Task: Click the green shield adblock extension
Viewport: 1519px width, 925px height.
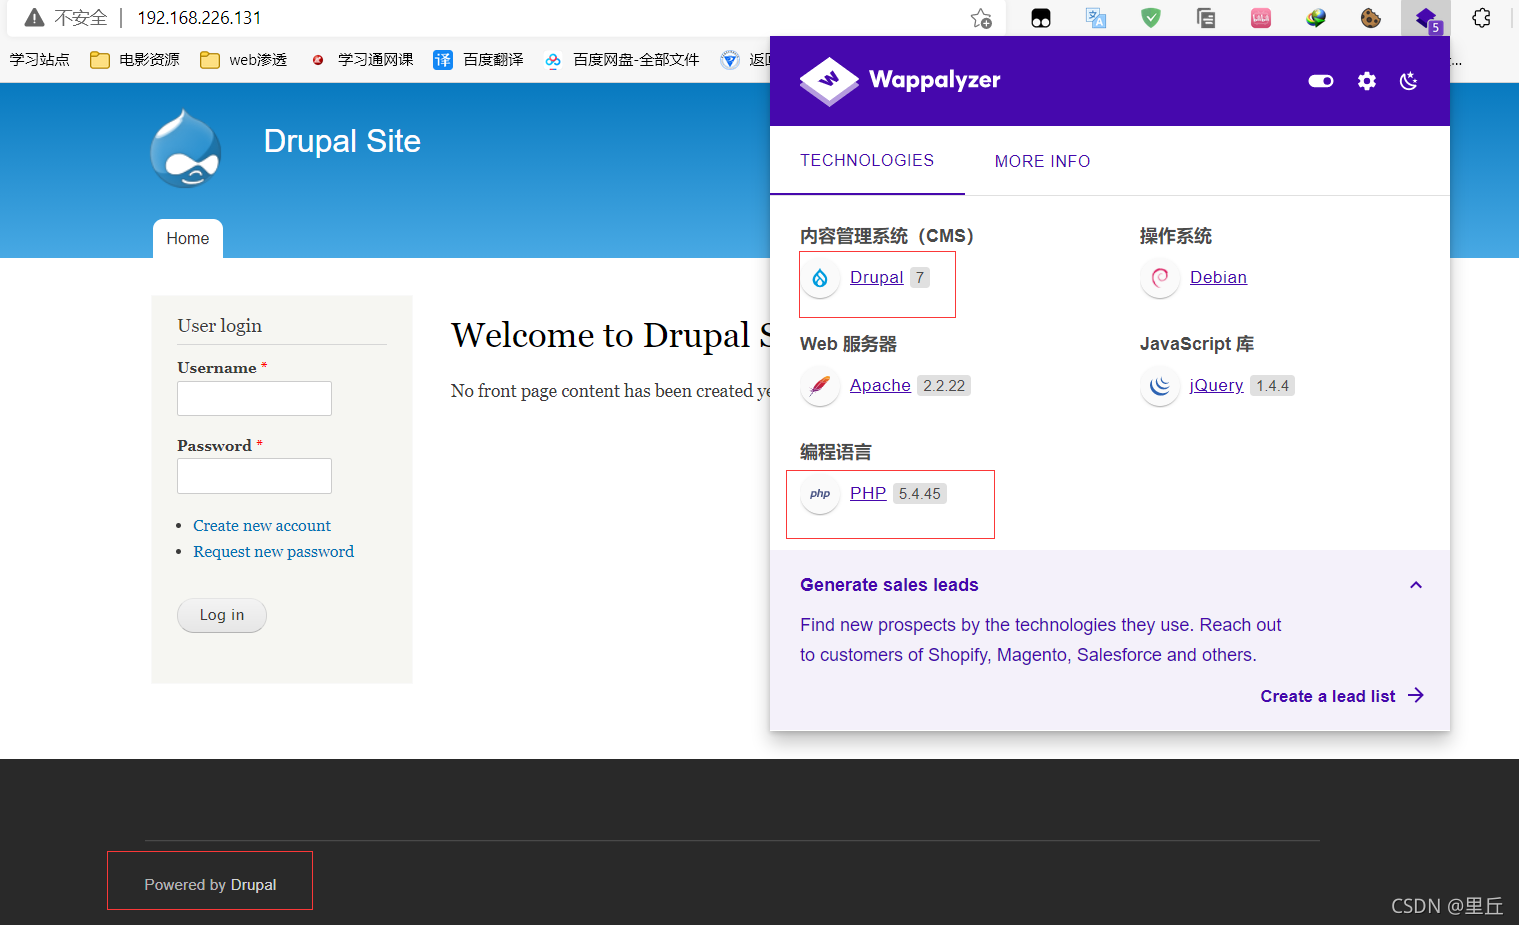Action: (x=1151, y=18)
